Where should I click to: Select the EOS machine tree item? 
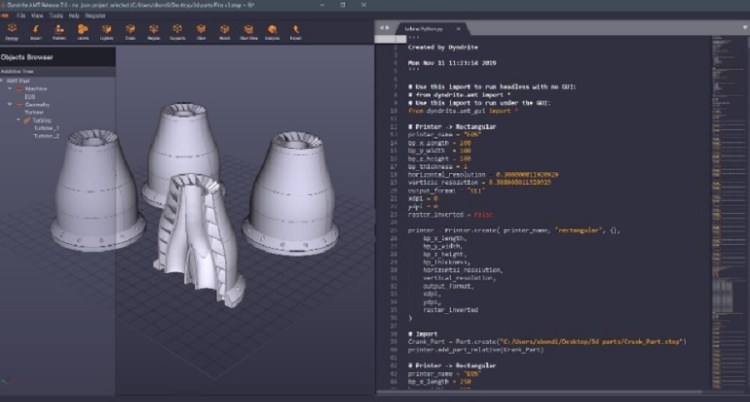tap(31, 96)
